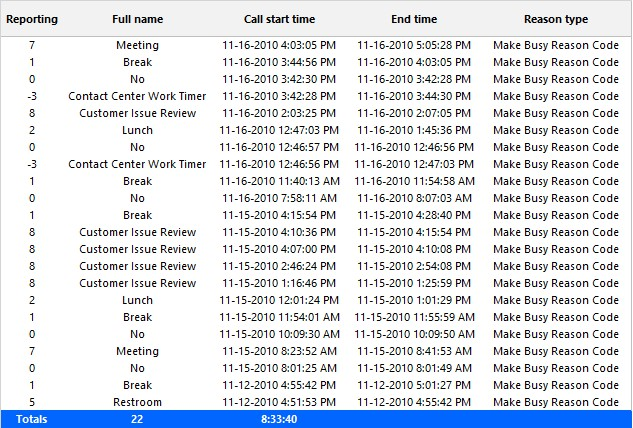The image size is (633, 428).
Task: Sort by the Reporting column header
Action: tap(32, 19)
